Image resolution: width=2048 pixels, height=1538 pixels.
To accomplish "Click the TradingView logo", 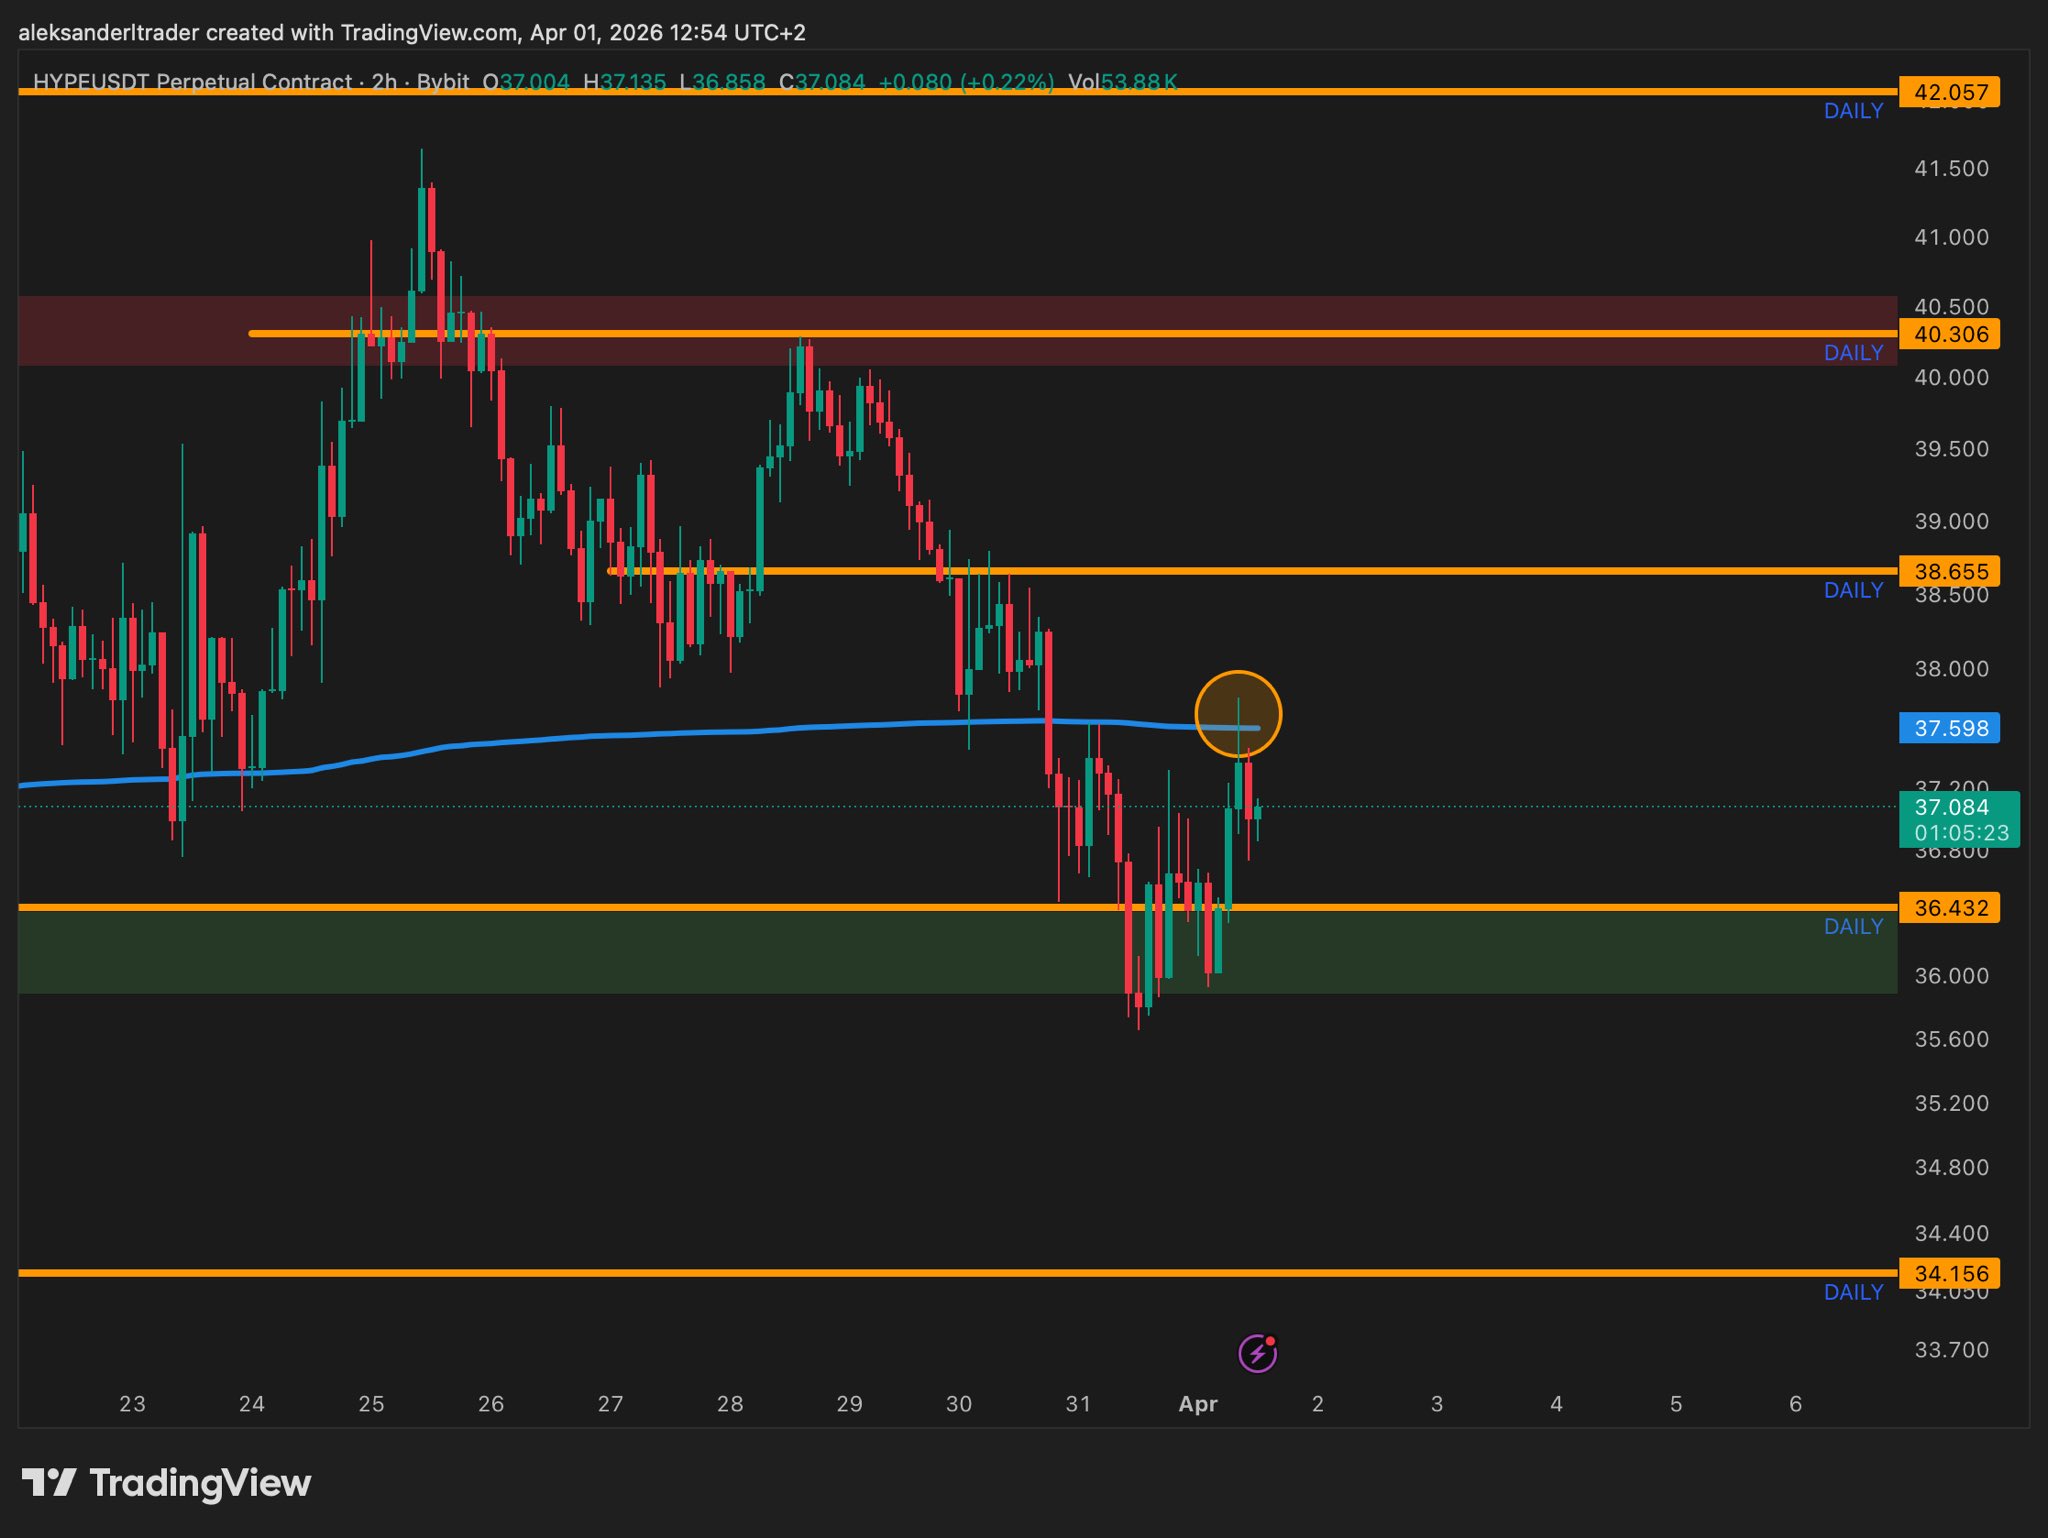I will [x=166, y=1482].
